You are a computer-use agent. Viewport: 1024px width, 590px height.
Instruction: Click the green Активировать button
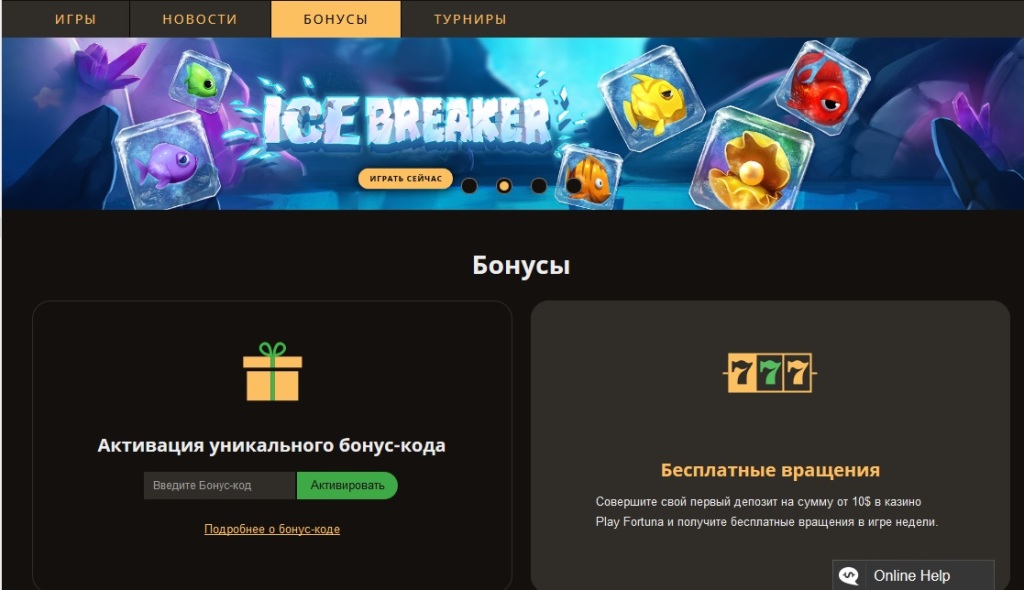[x=347, y=485]
